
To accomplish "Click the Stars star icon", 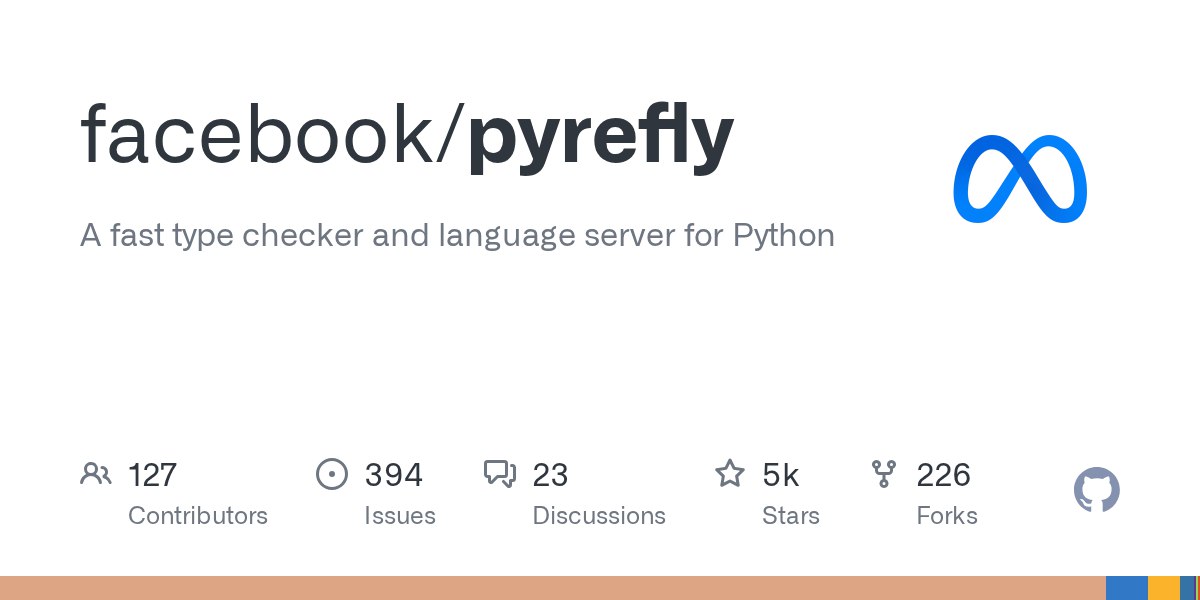I will coord(729,474).
